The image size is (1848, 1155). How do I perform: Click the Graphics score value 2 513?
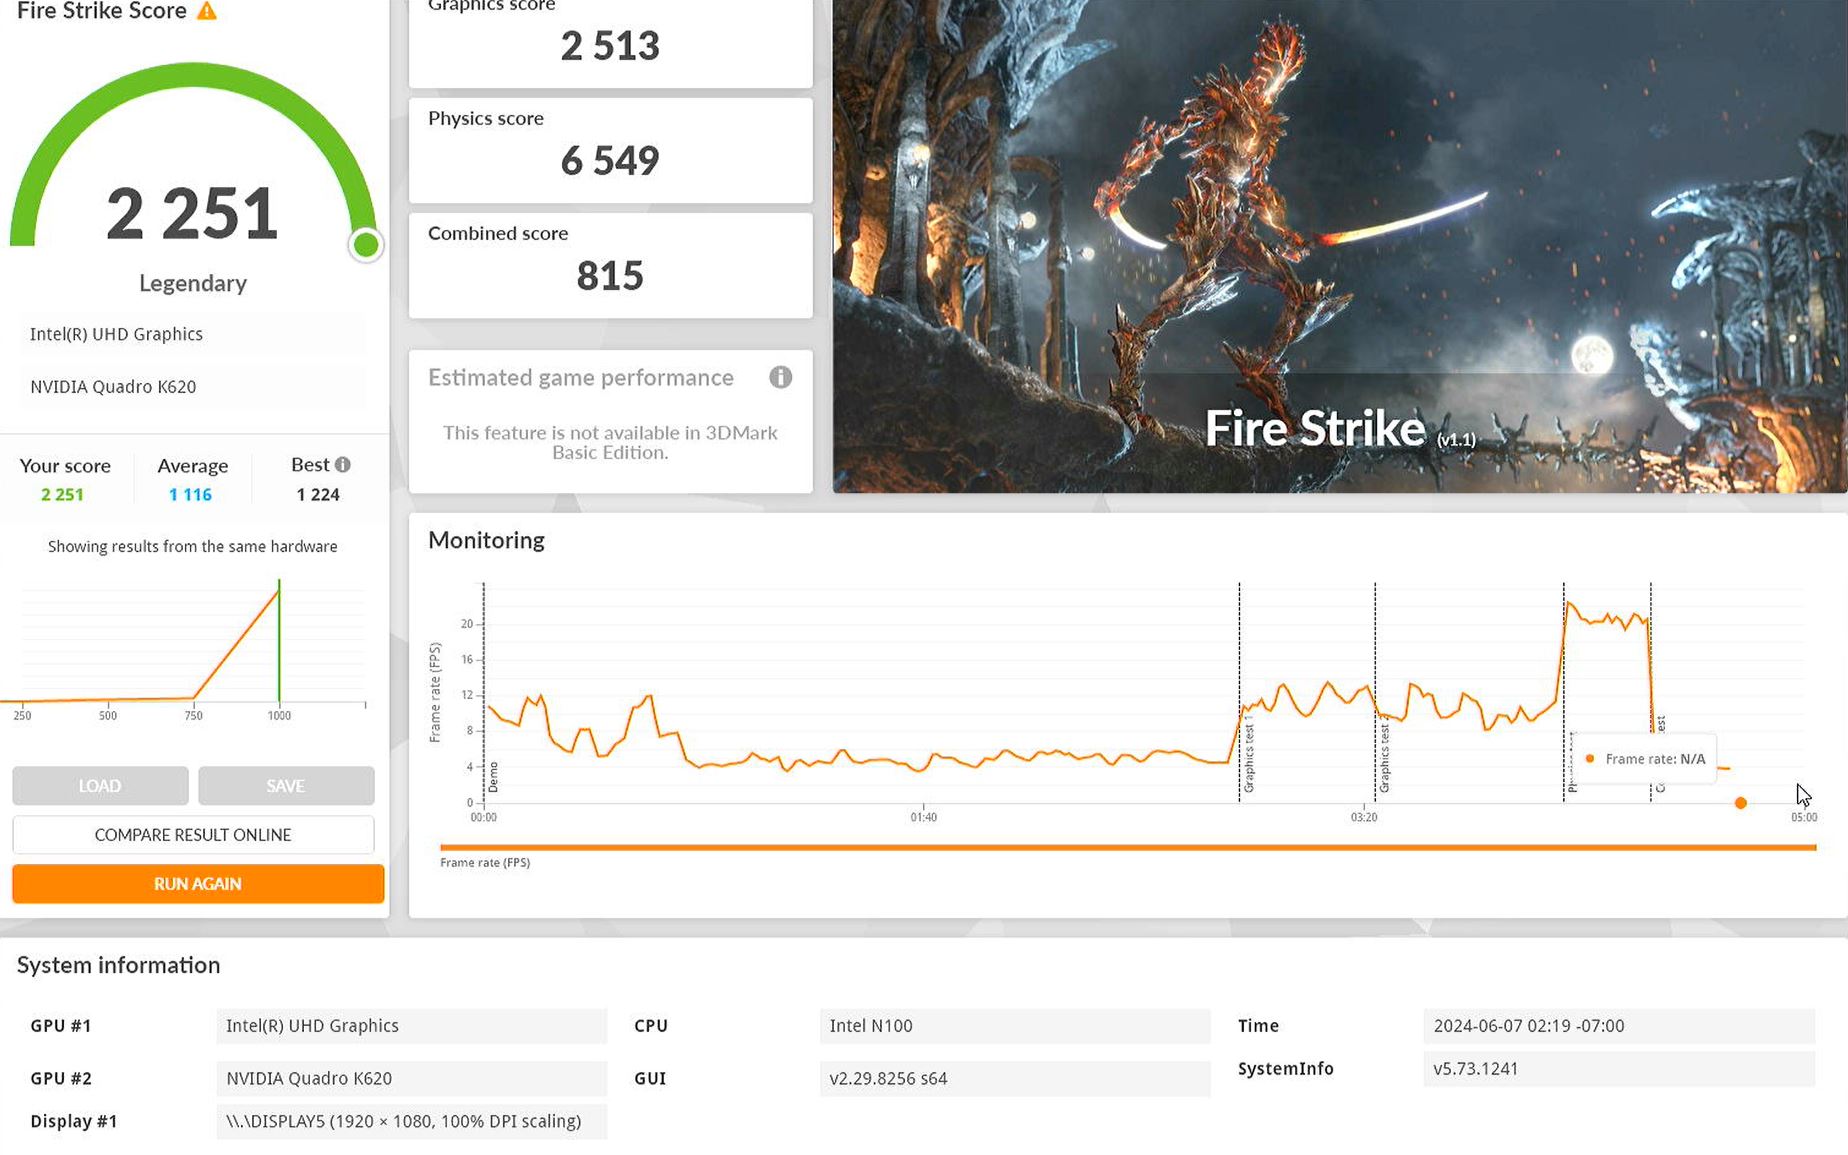click(x=610, y=46)
